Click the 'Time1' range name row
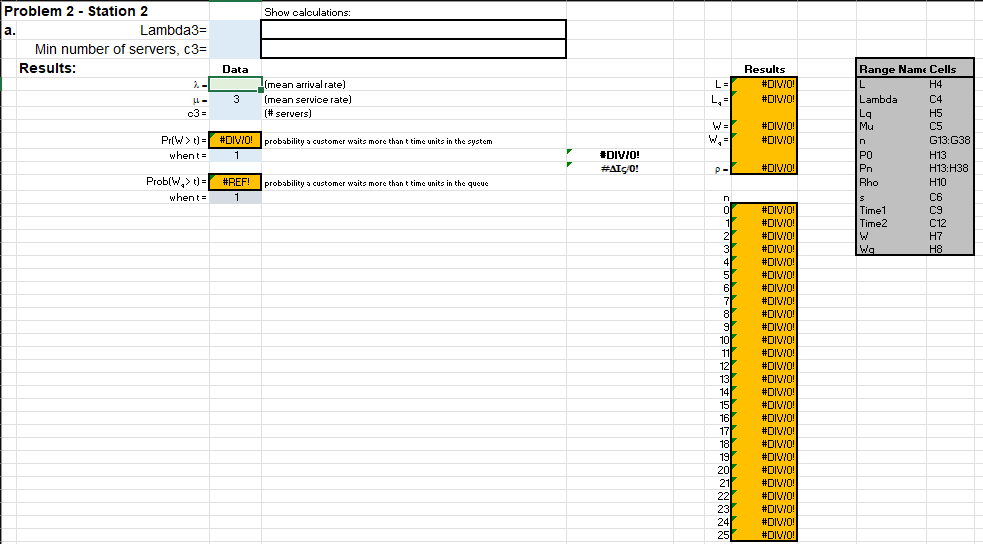Image resolution: width=983 pixels, height=544 pixels. pyautogui.click(x=872, y=210)
